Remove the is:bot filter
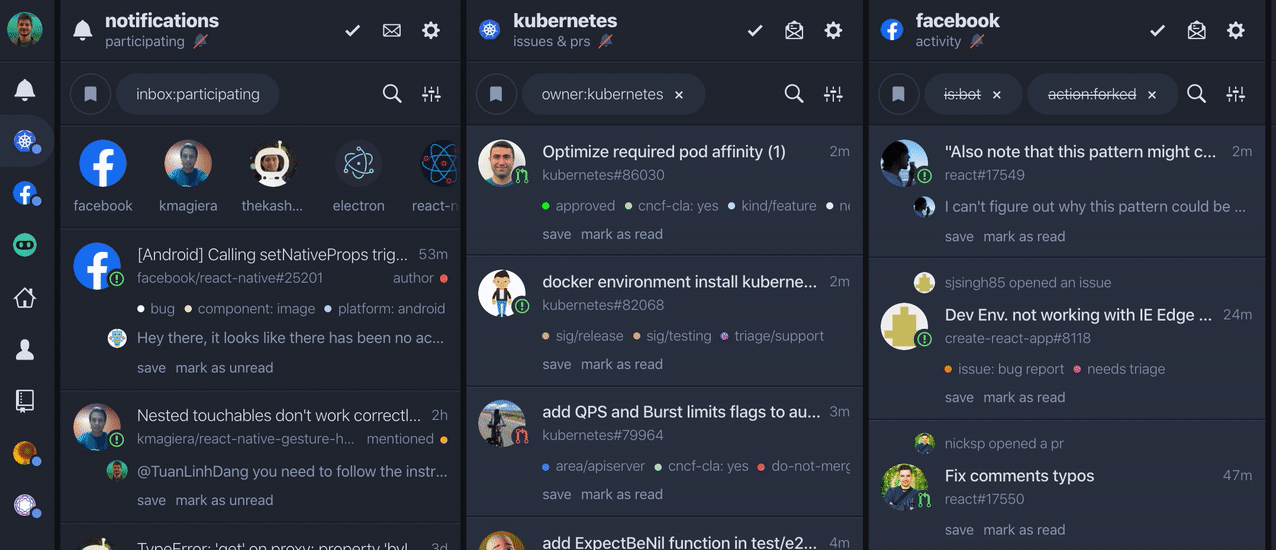 (x=996, y=95)
